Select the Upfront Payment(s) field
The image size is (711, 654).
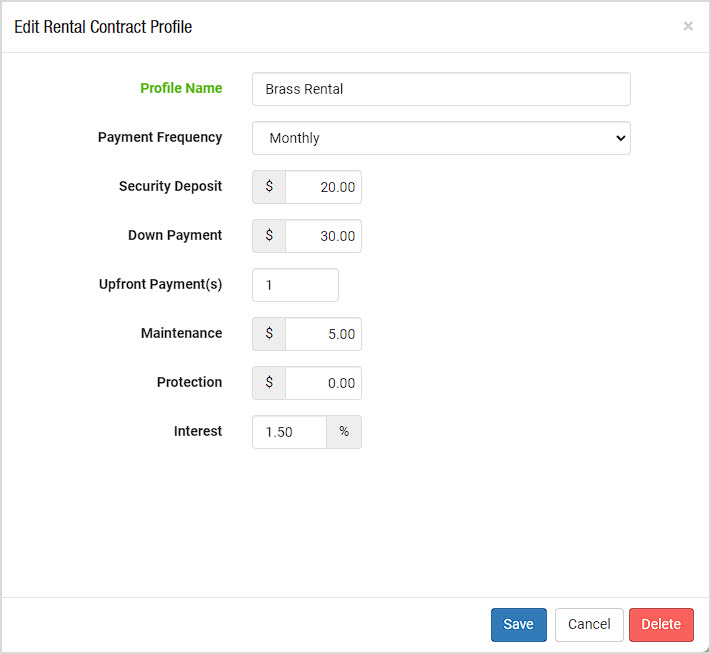tap(295, 285)
